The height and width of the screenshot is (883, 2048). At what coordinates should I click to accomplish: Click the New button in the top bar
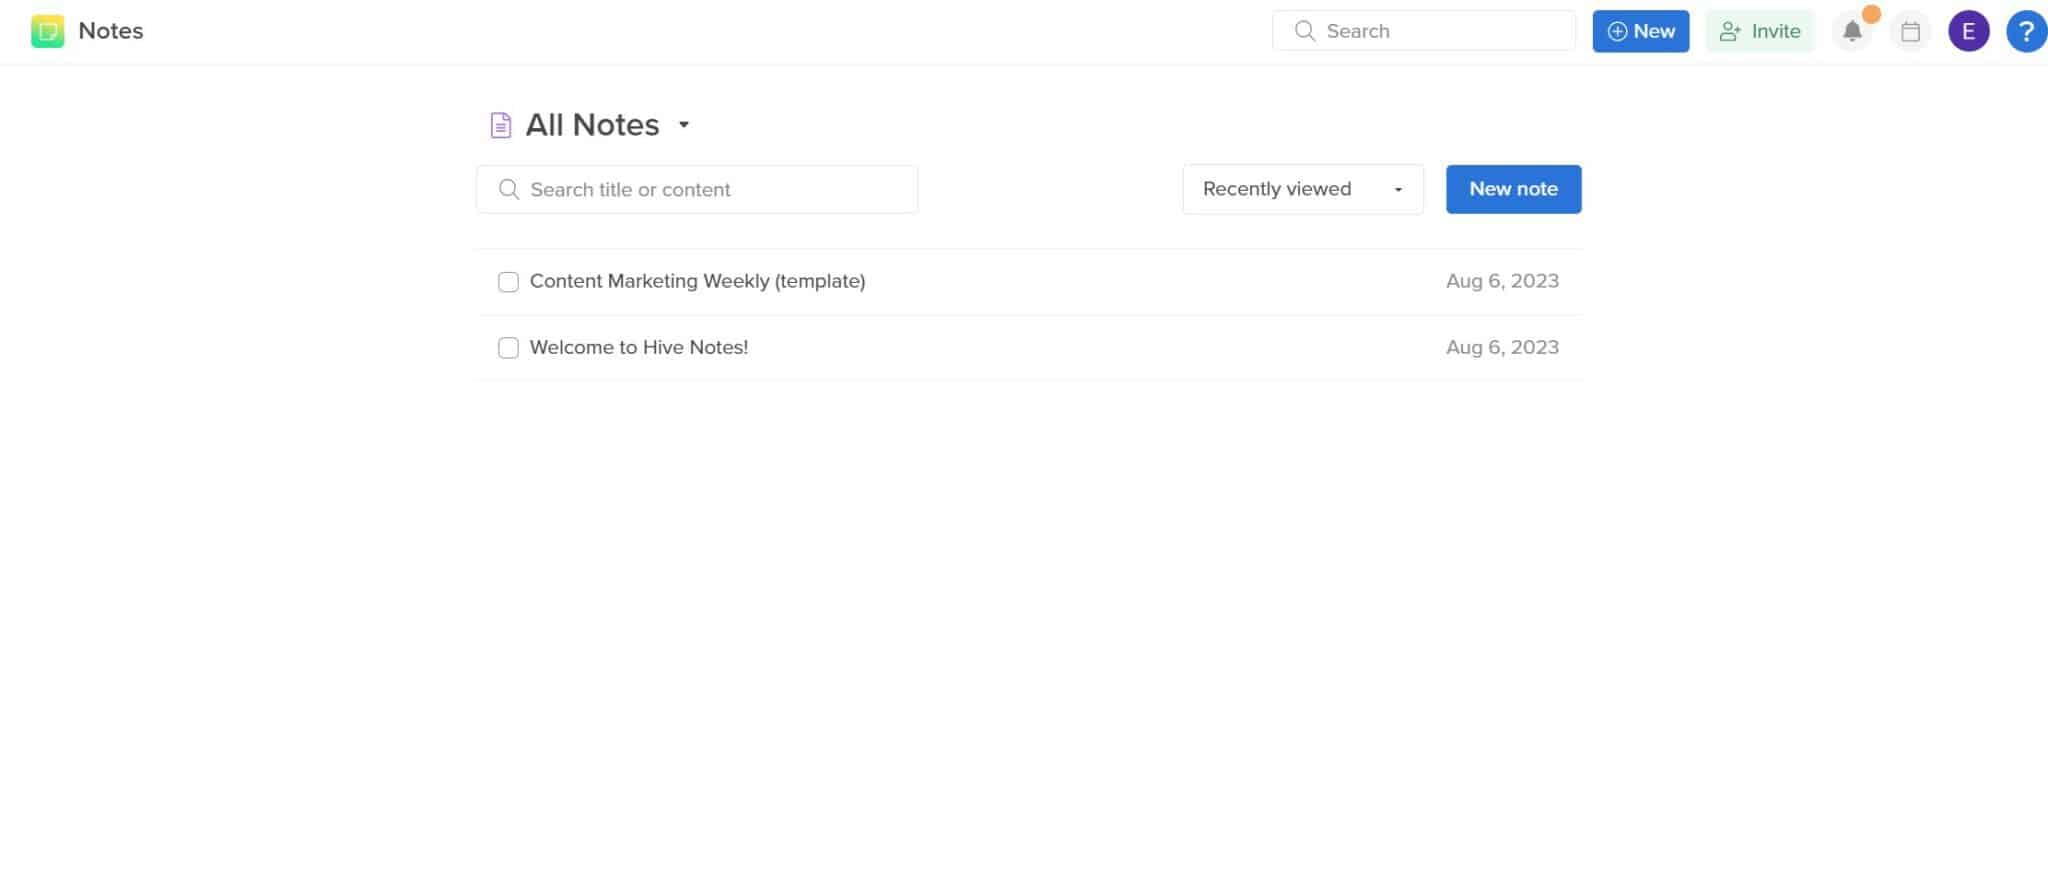(x=1640, y=31)
